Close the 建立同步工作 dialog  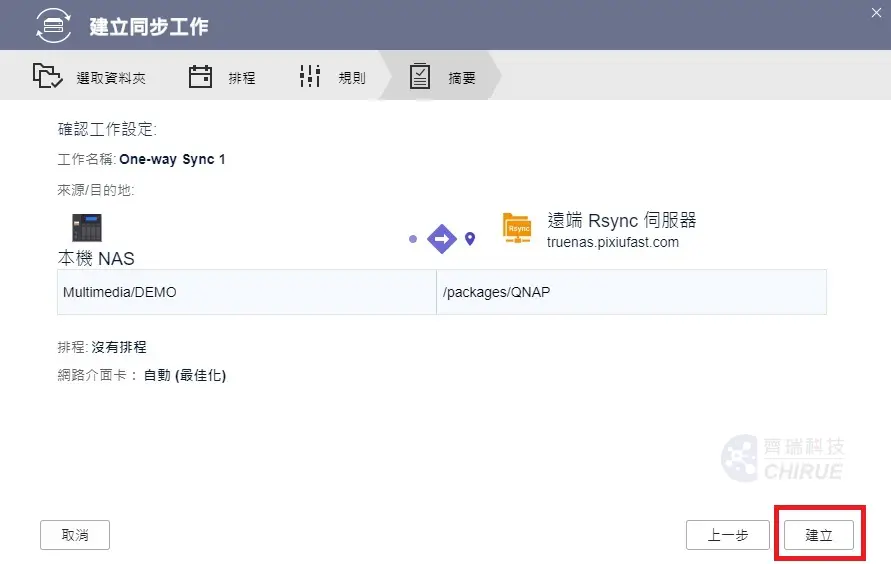click(876, 12)
